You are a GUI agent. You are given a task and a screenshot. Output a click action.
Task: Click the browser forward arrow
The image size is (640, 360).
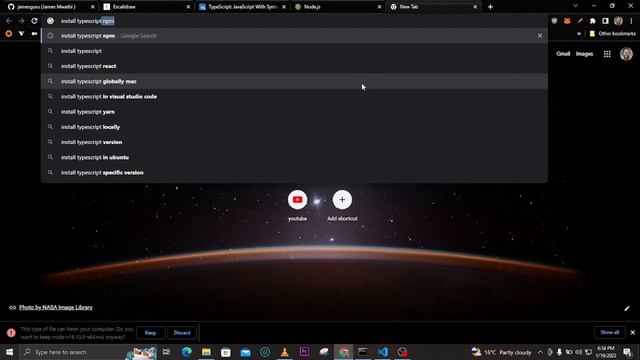tap(22, 21)
